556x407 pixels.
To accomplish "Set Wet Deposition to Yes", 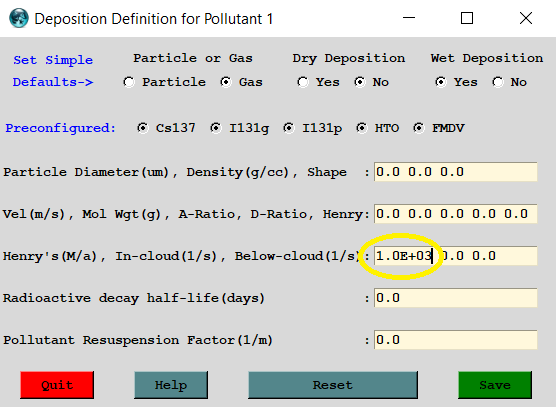I will click(x=440, y=82).
